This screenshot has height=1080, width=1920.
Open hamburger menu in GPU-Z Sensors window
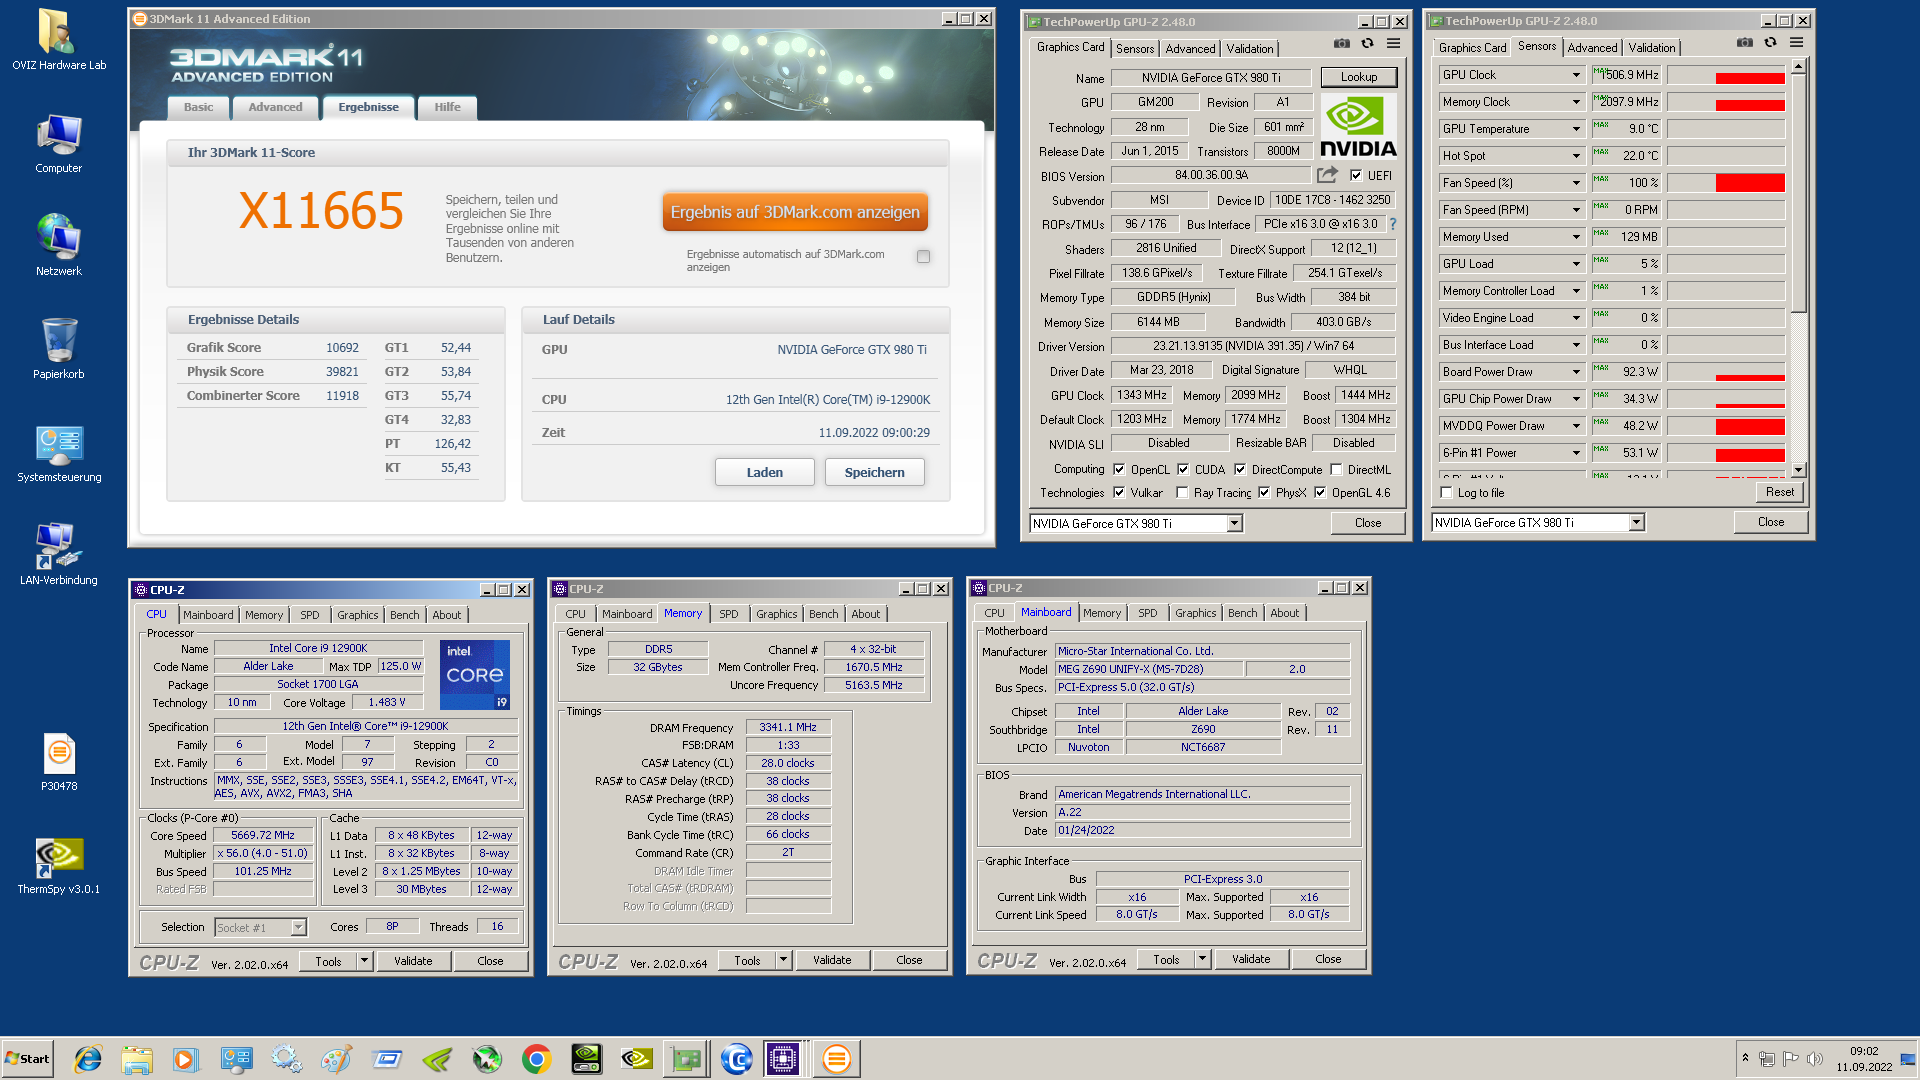1796,43
